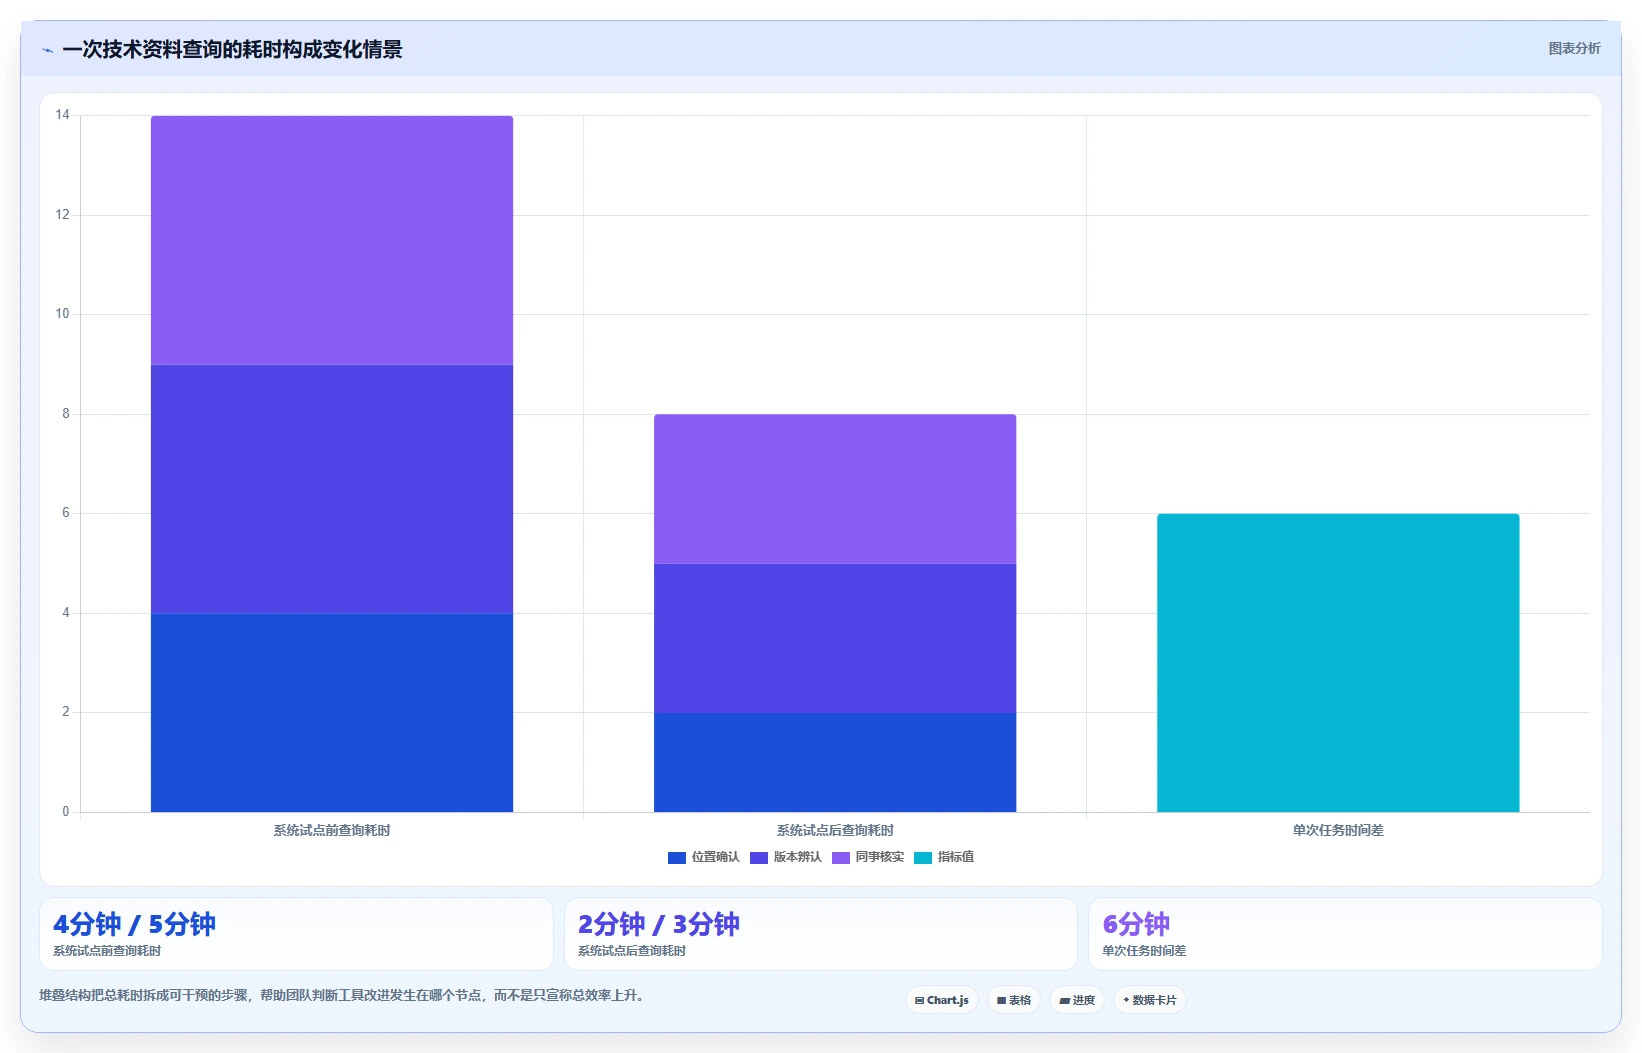This screenshot has width=1642, height=1053.
Task: Click the y-axis value 14
Action: [63, 115]
